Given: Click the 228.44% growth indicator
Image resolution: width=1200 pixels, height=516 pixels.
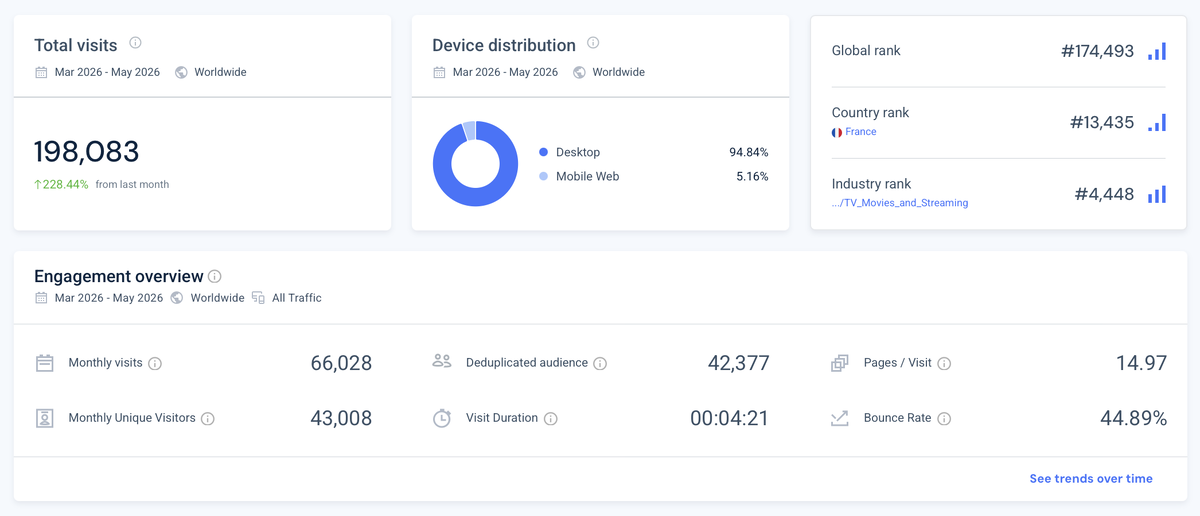Looking at the screenshot, I should pos(62,184).
